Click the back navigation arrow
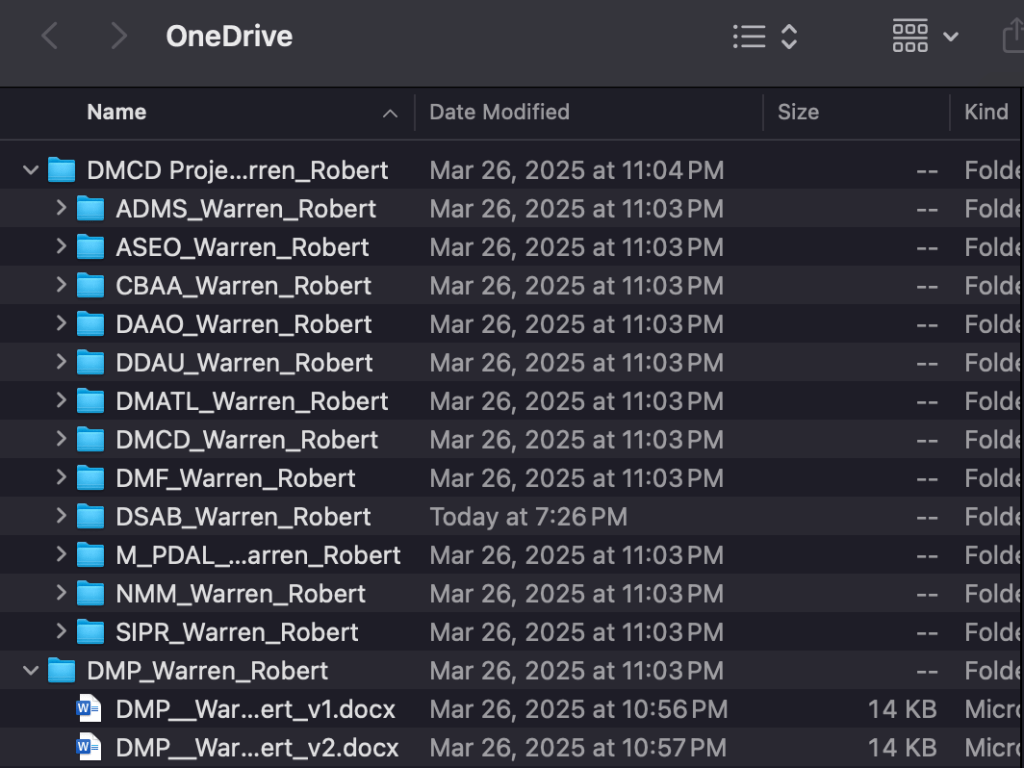The height and width of the screenshot is (768, 1024). click(x=49, y=37)
